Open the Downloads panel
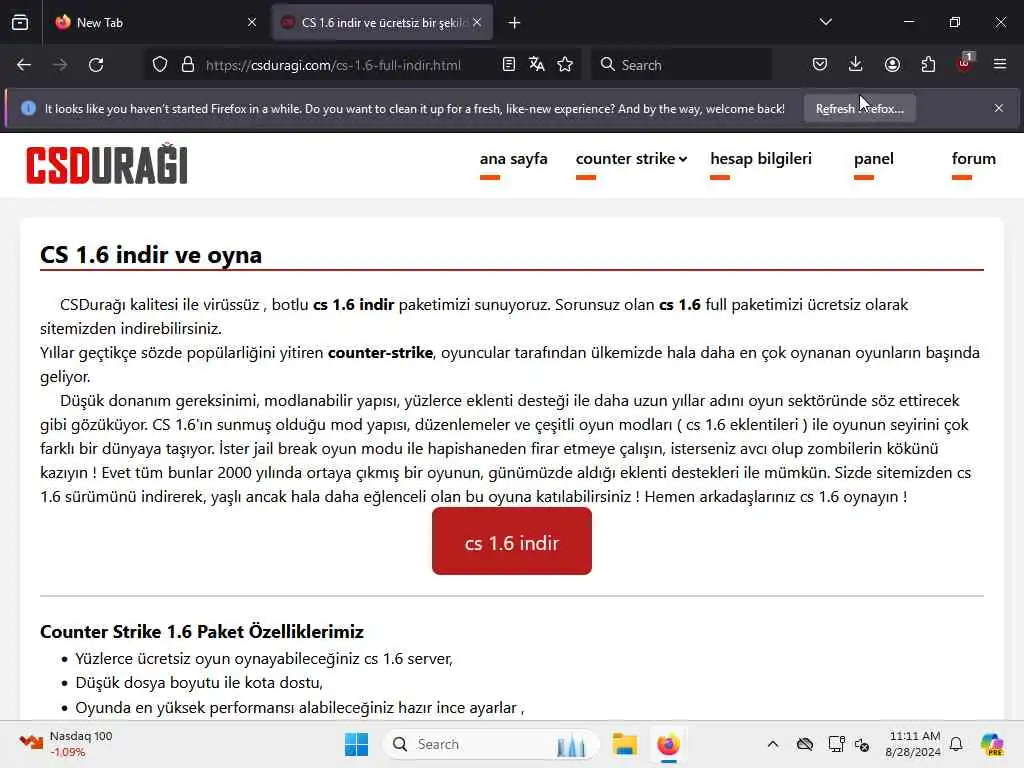Screen dimensions: 1024x768 click(x=856, y=64)
